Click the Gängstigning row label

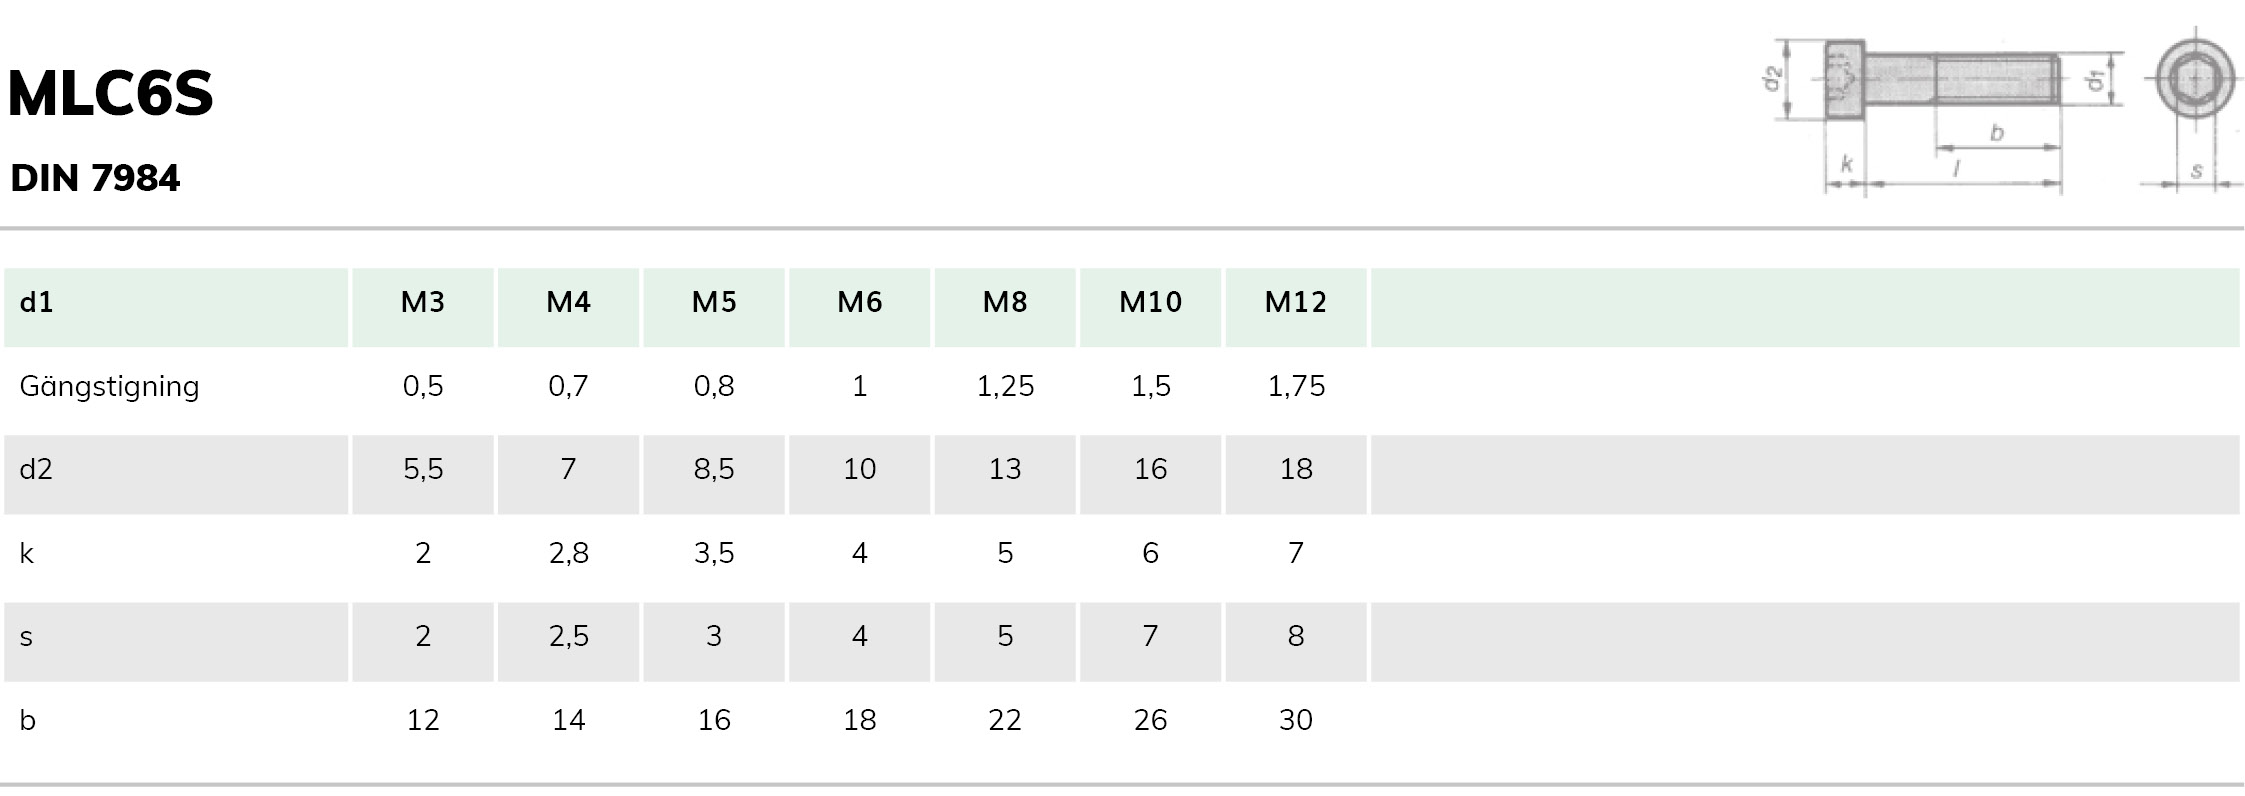[110, 386]
